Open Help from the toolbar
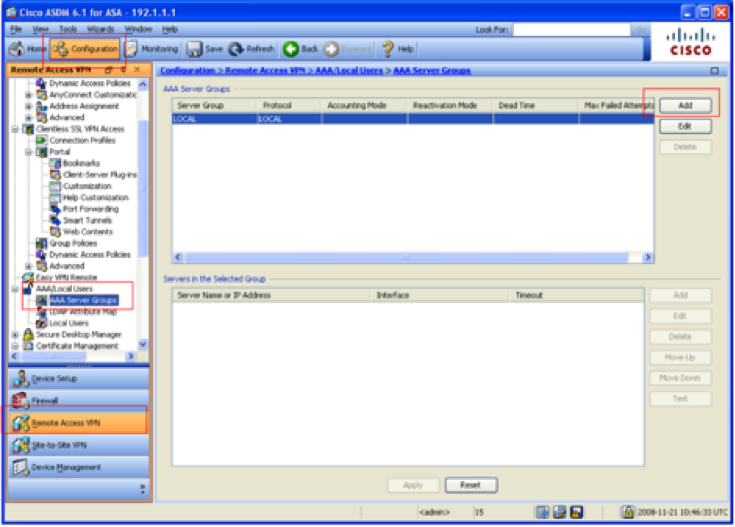735x527 pixels. point(398,49)
